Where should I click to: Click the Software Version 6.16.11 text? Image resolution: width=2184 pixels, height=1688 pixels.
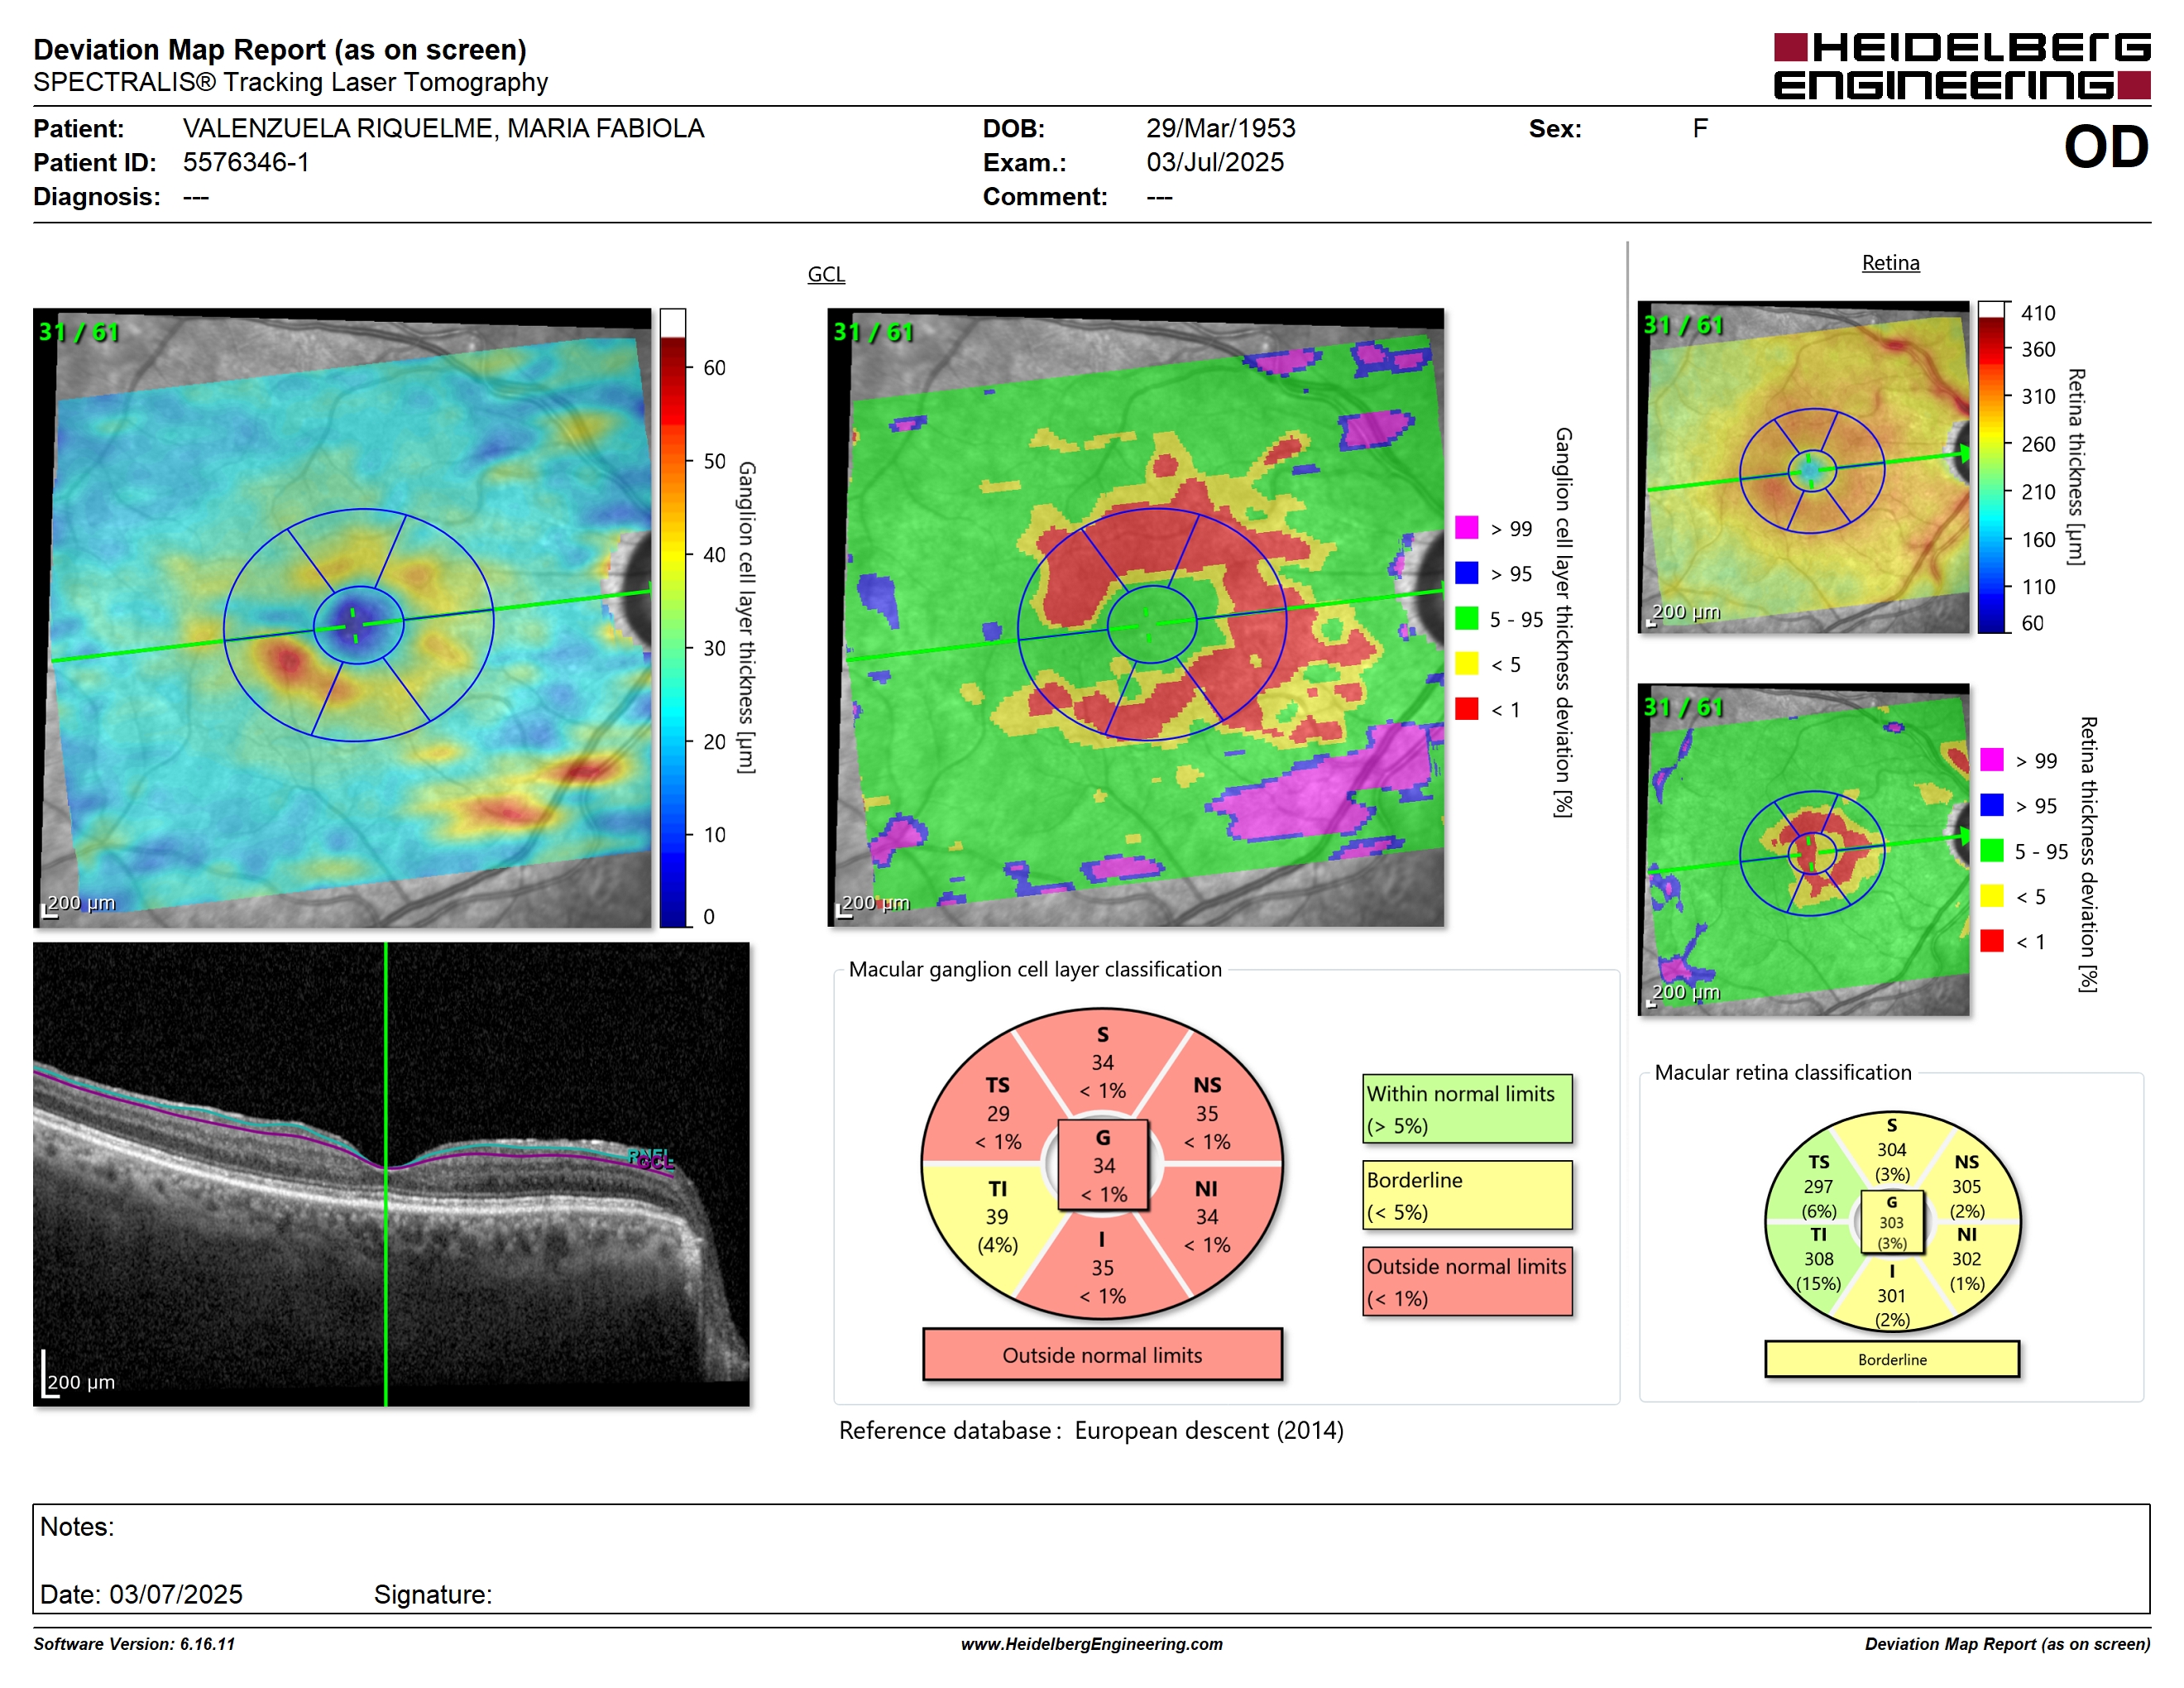(134, 1644)
